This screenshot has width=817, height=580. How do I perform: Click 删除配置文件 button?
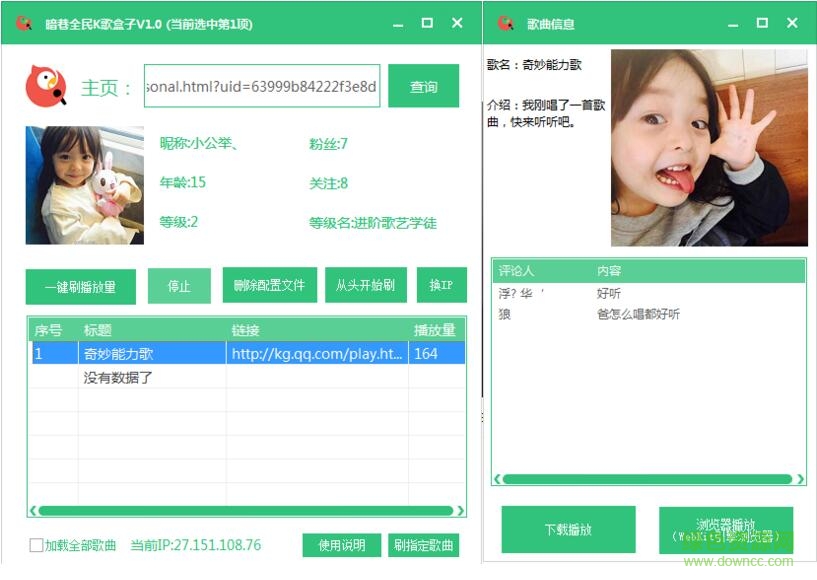(x=269, y=285)
